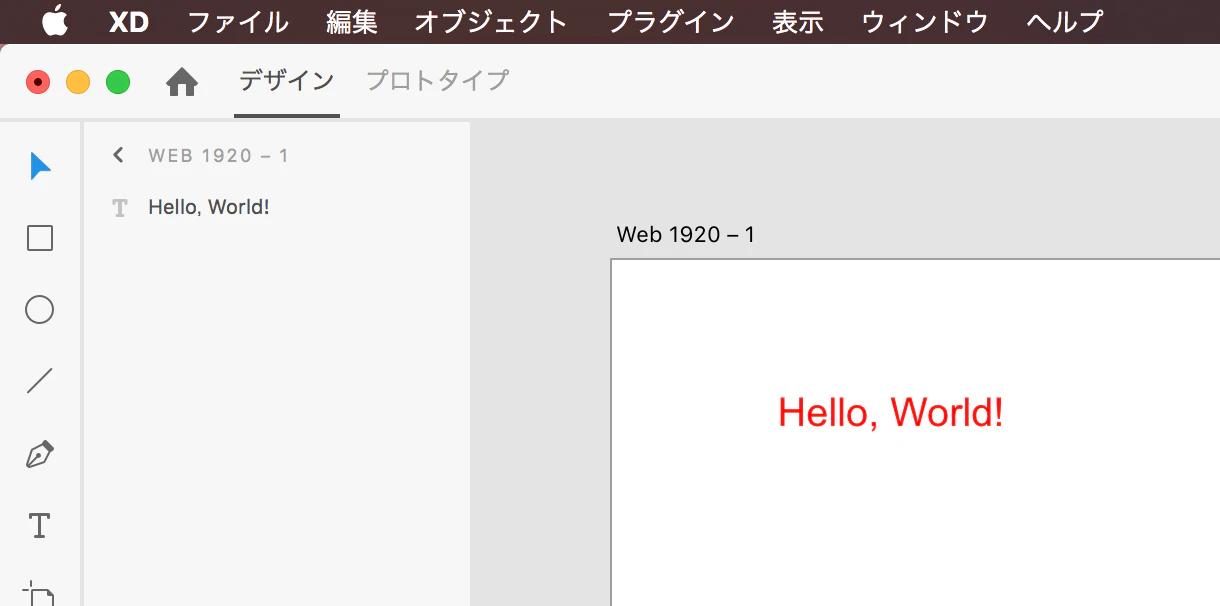Choose the Select arrow tool
This screenshot has height=606, width=1220.
click(40, 166)
